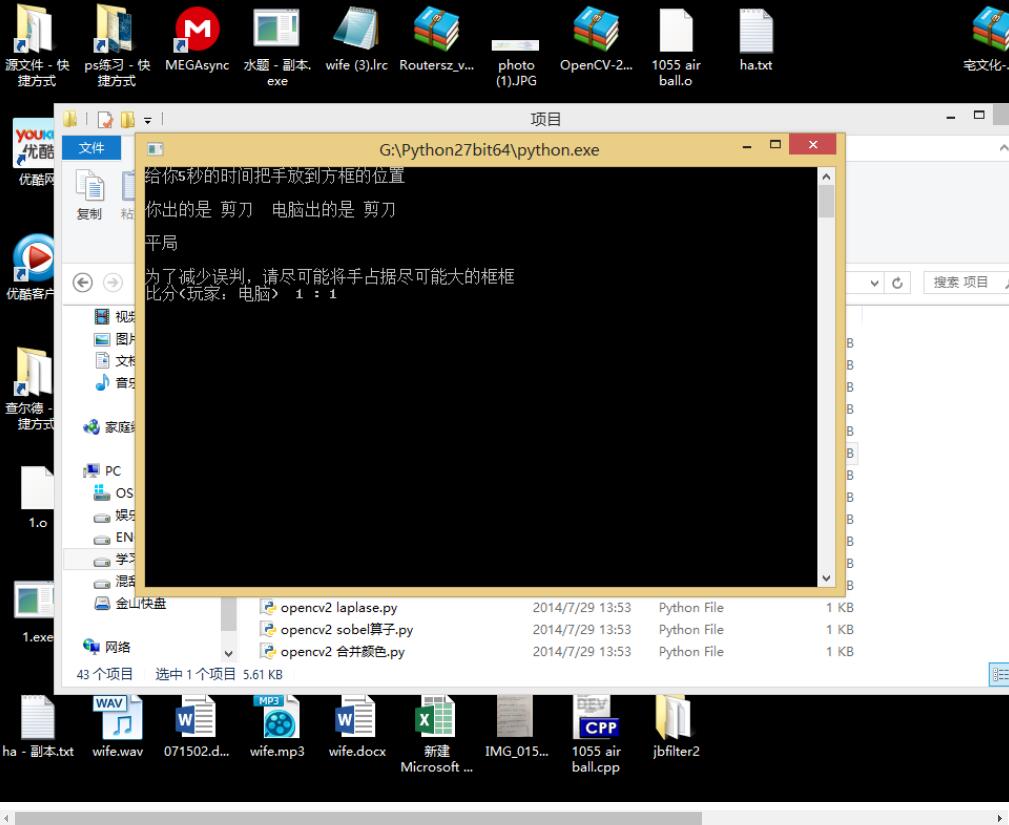Select 网络 in the navigation pane

[107, 647]
